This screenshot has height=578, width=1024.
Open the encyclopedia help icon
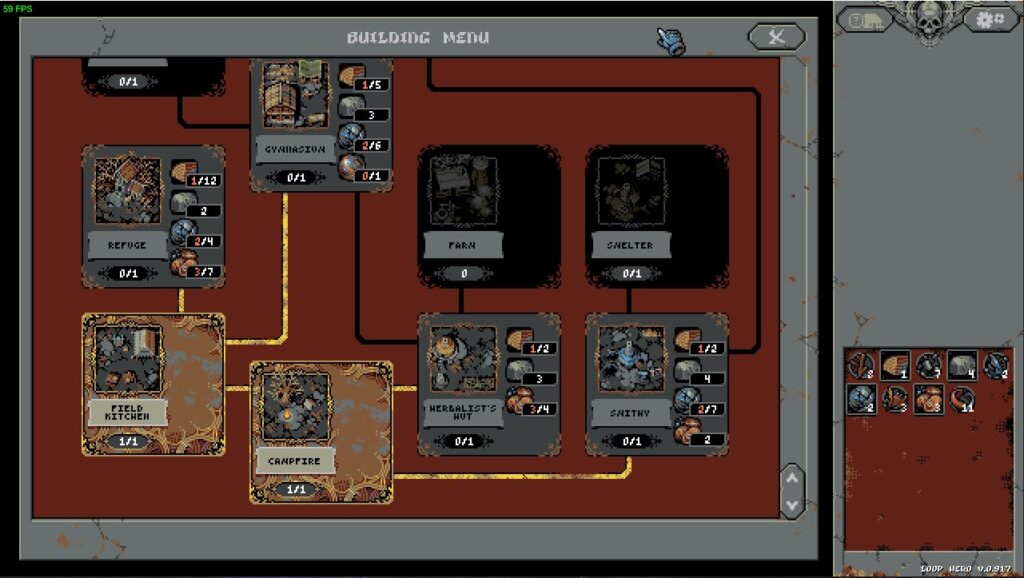[866, 20]
